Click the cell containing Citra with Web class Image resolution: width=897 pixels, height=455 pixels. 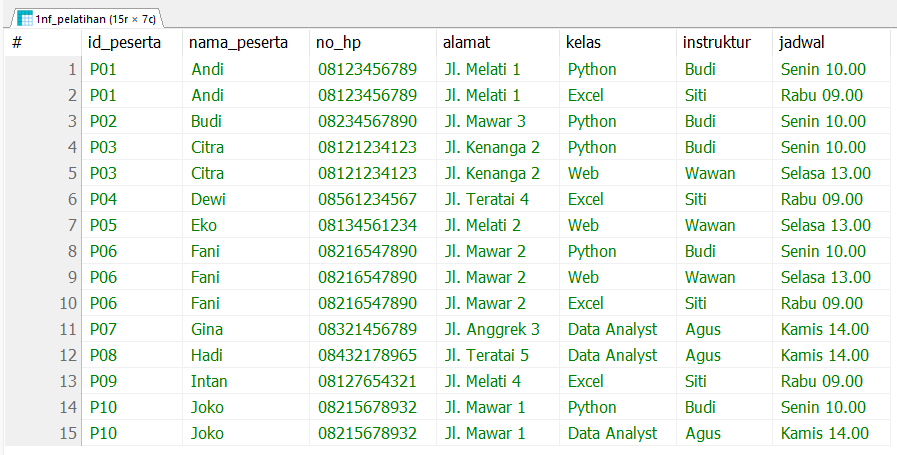tap(246, 173)
